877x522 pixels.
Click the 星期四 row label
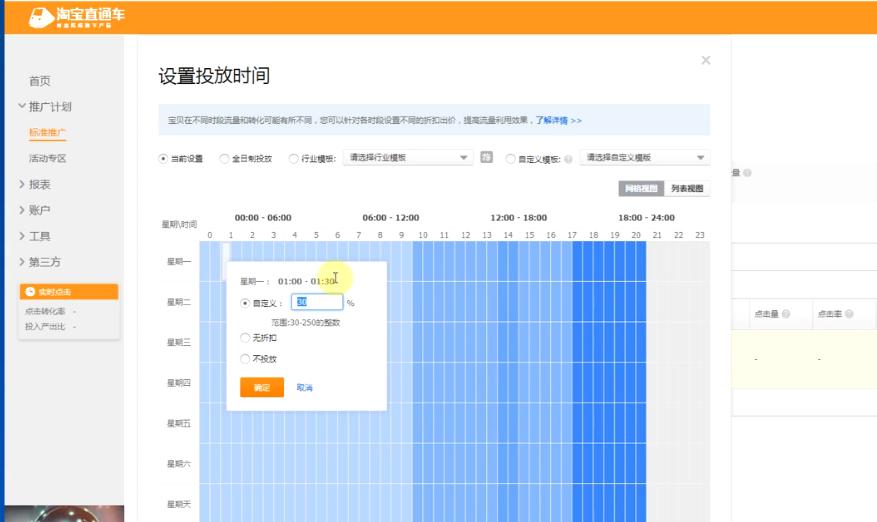[179, 383]
